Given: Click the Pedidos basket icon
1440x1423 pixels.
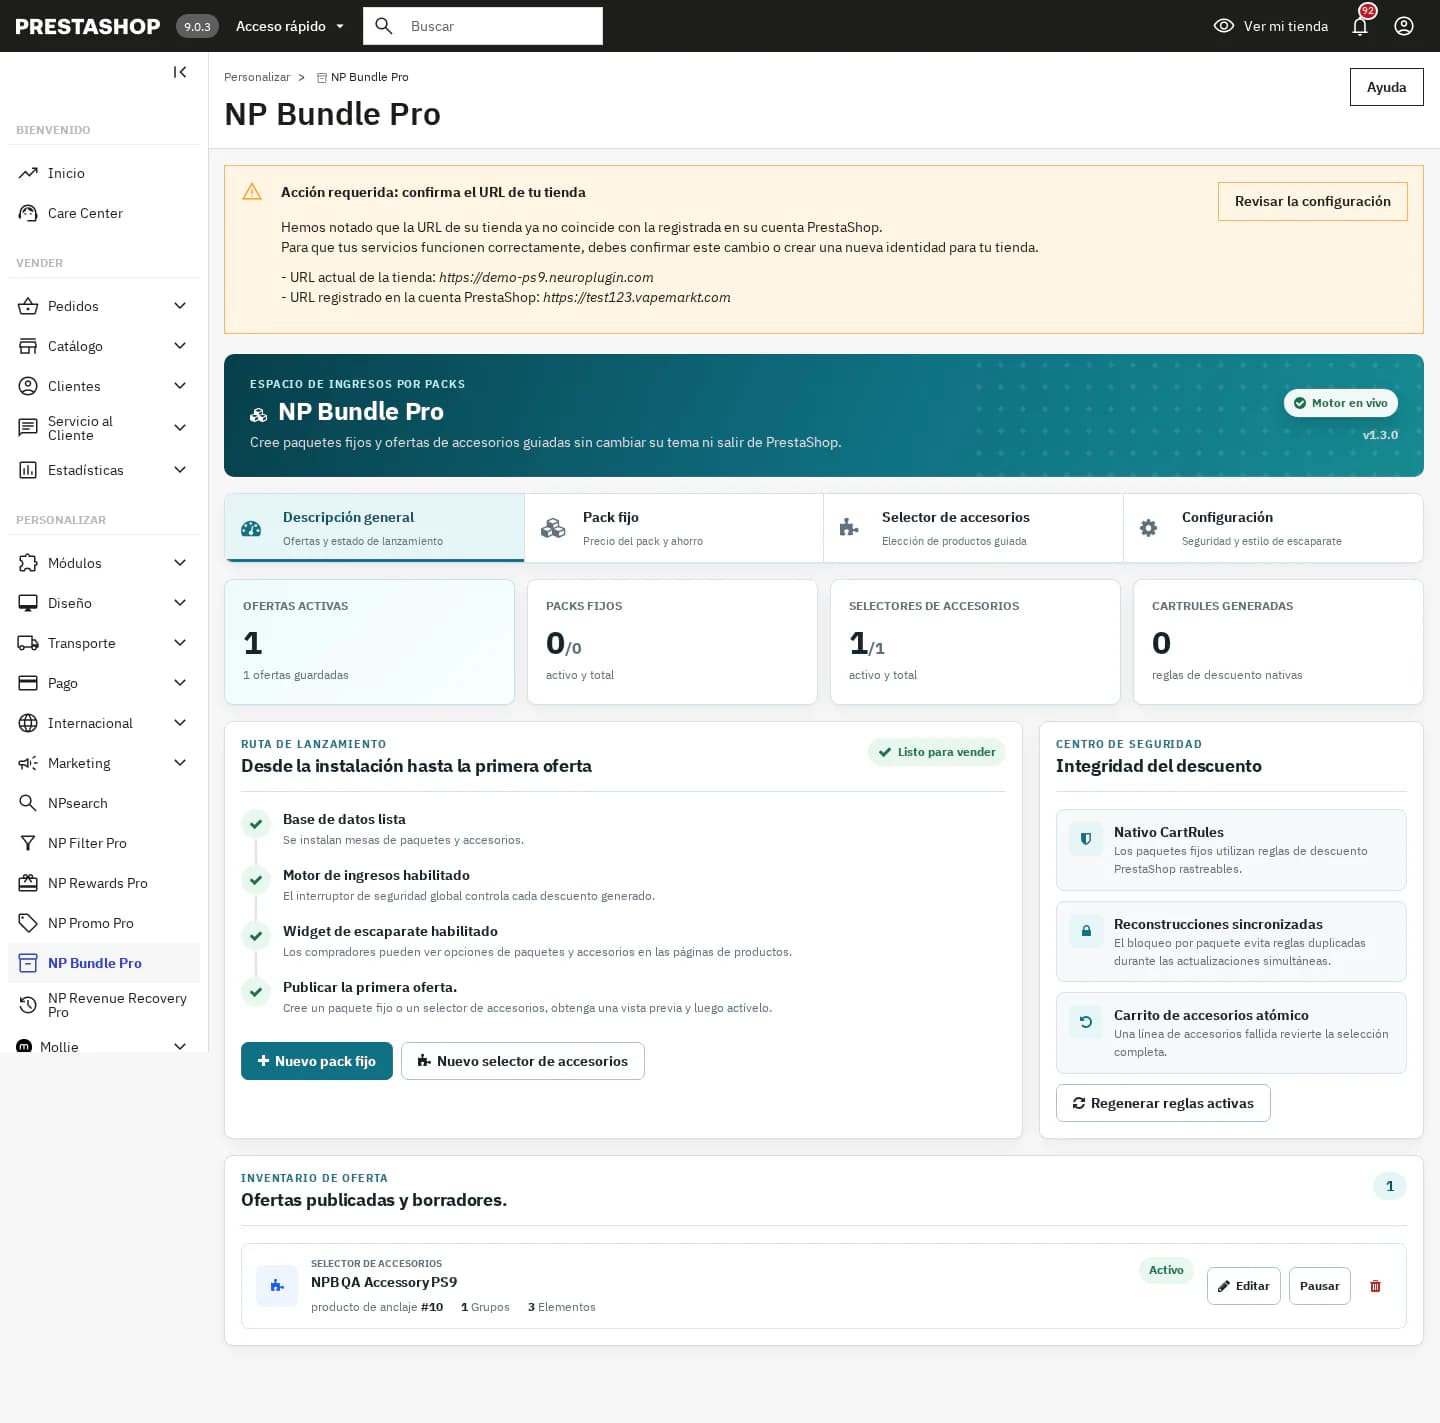Looking at the screenshot, I should (28, 306).
